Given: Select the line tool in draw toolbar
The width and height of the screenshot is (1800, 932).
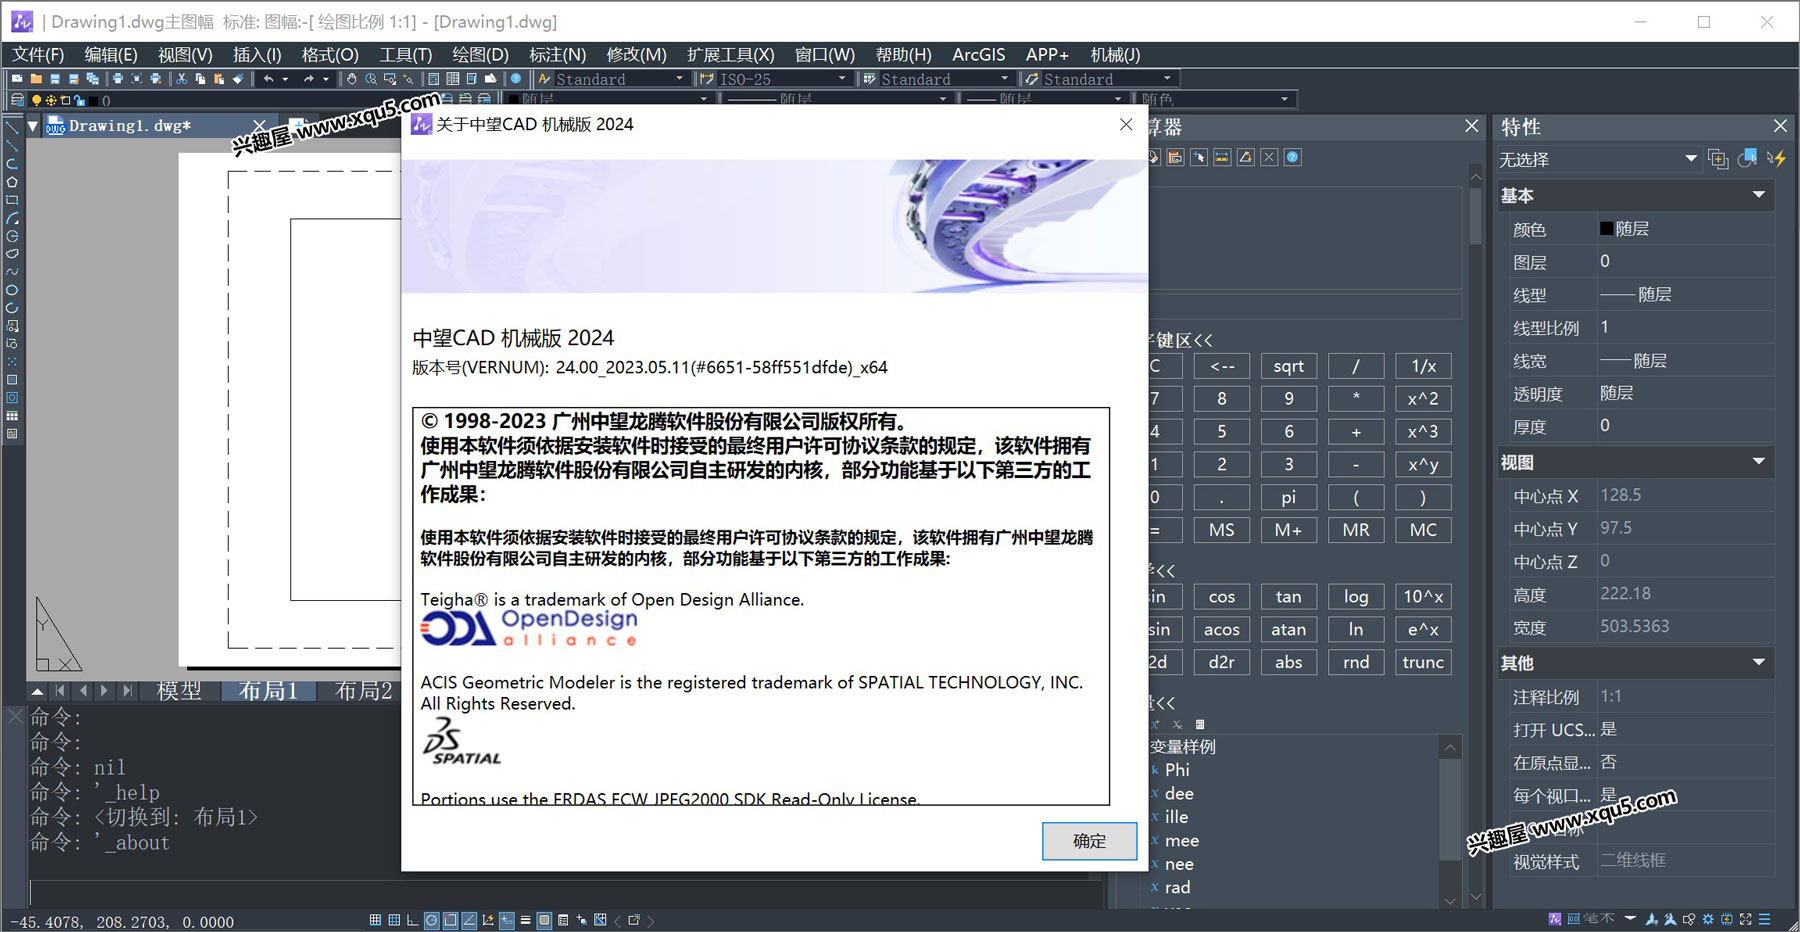Looking at the screenshot, I should click(x=12, y=126).
